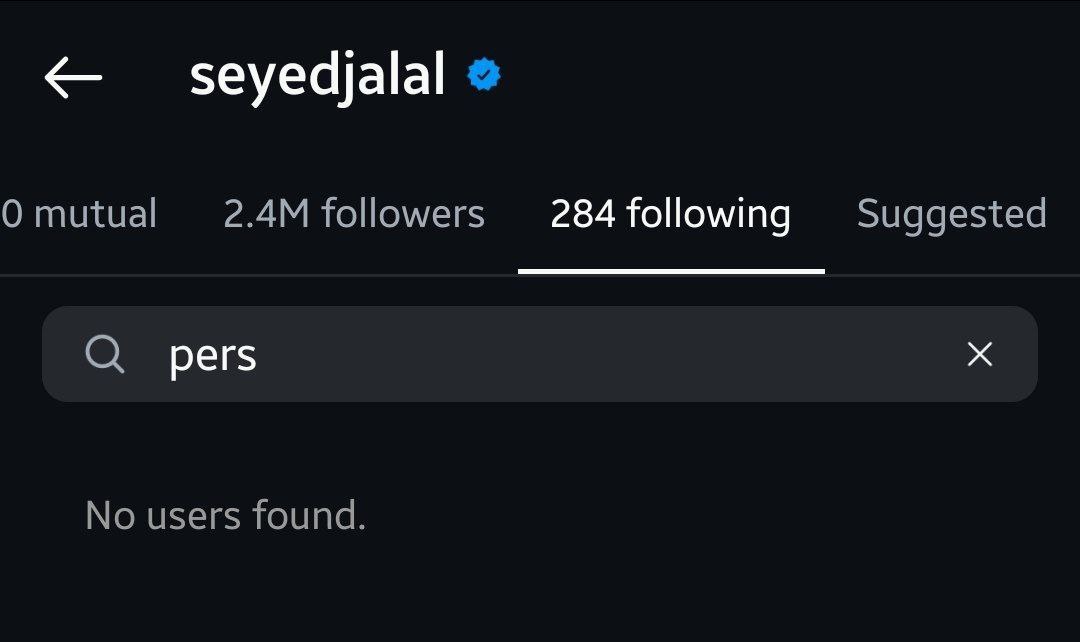The width and height of the screenshot is (1080, 642).
Task: Click the magnifying glass search icon
Action: coord(104,354)
